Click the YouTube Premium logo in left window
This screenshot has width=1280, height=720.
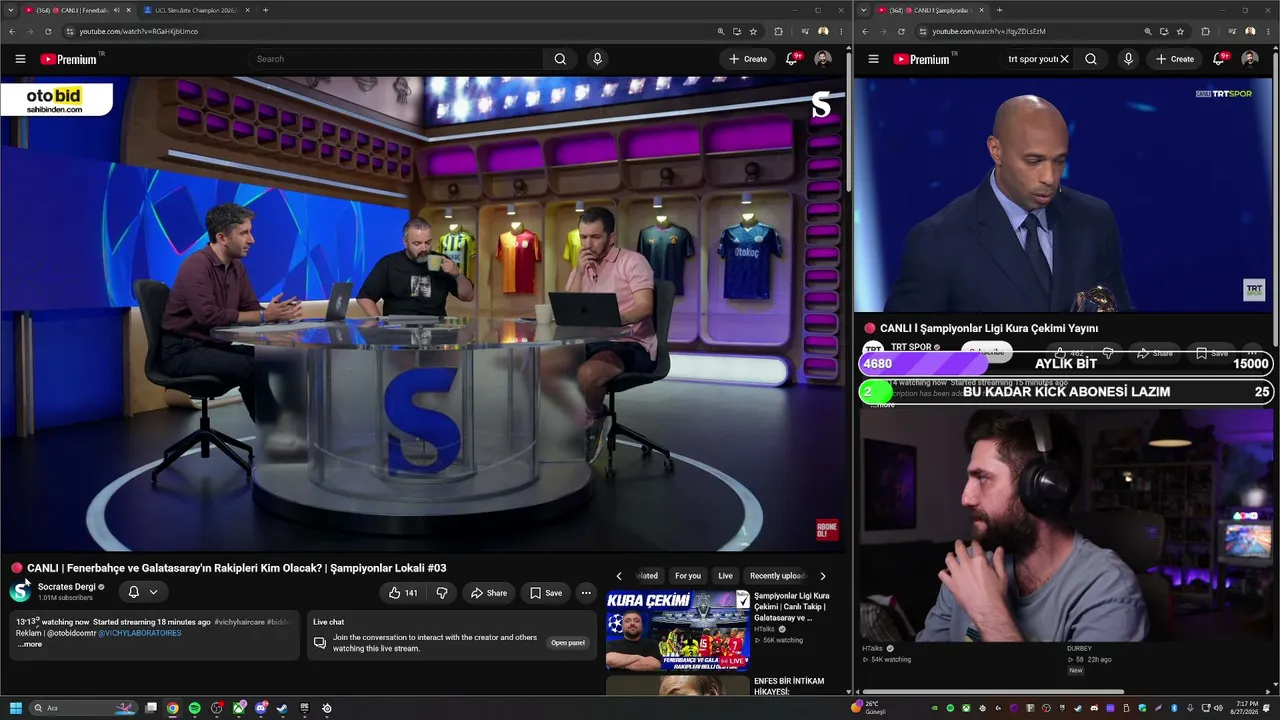tap(69, 59)
